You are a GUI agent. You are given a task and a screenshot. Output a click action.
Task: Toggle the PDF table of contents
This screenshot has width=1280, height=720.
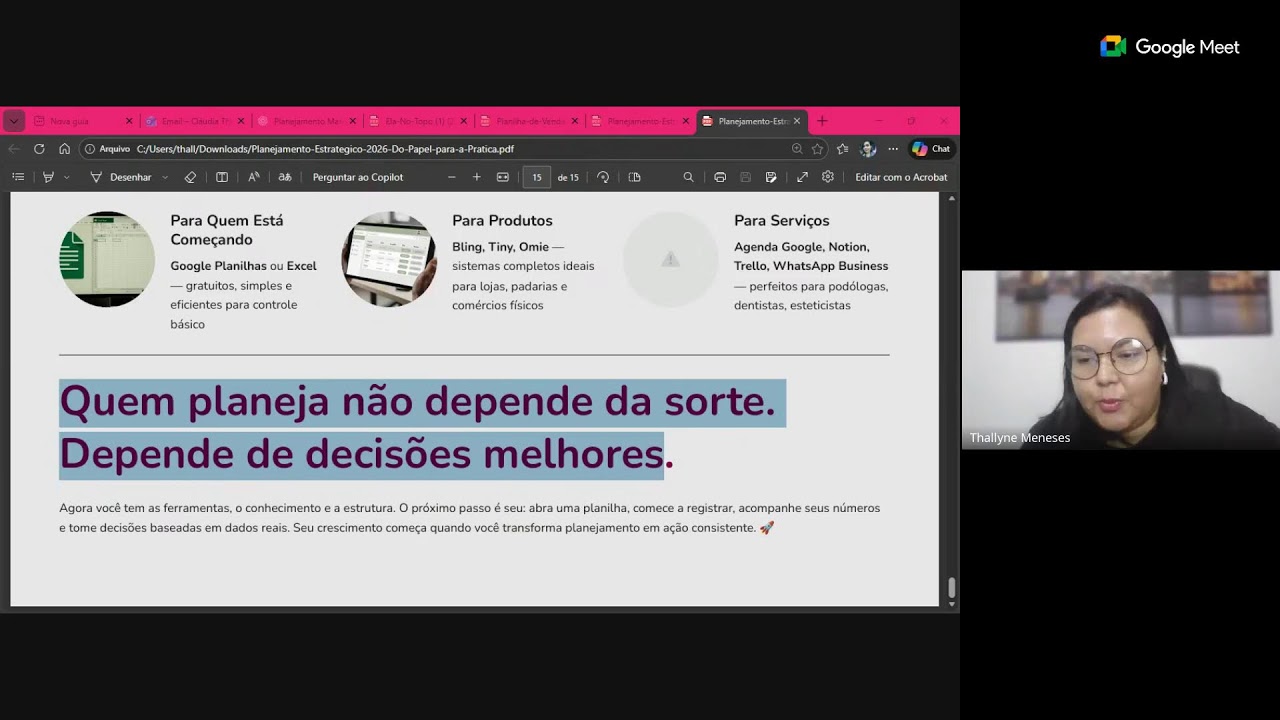[x=18, y=177]
